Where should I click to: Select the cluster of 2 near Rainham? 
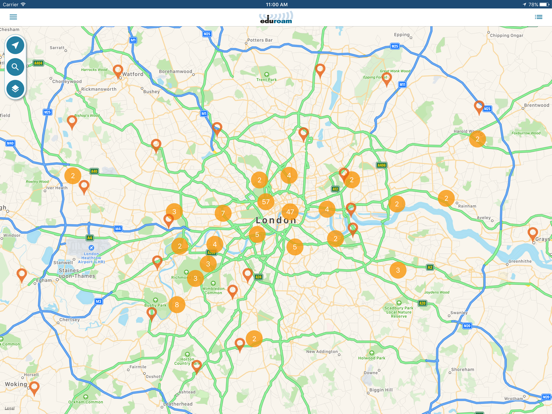pos(446,198)
